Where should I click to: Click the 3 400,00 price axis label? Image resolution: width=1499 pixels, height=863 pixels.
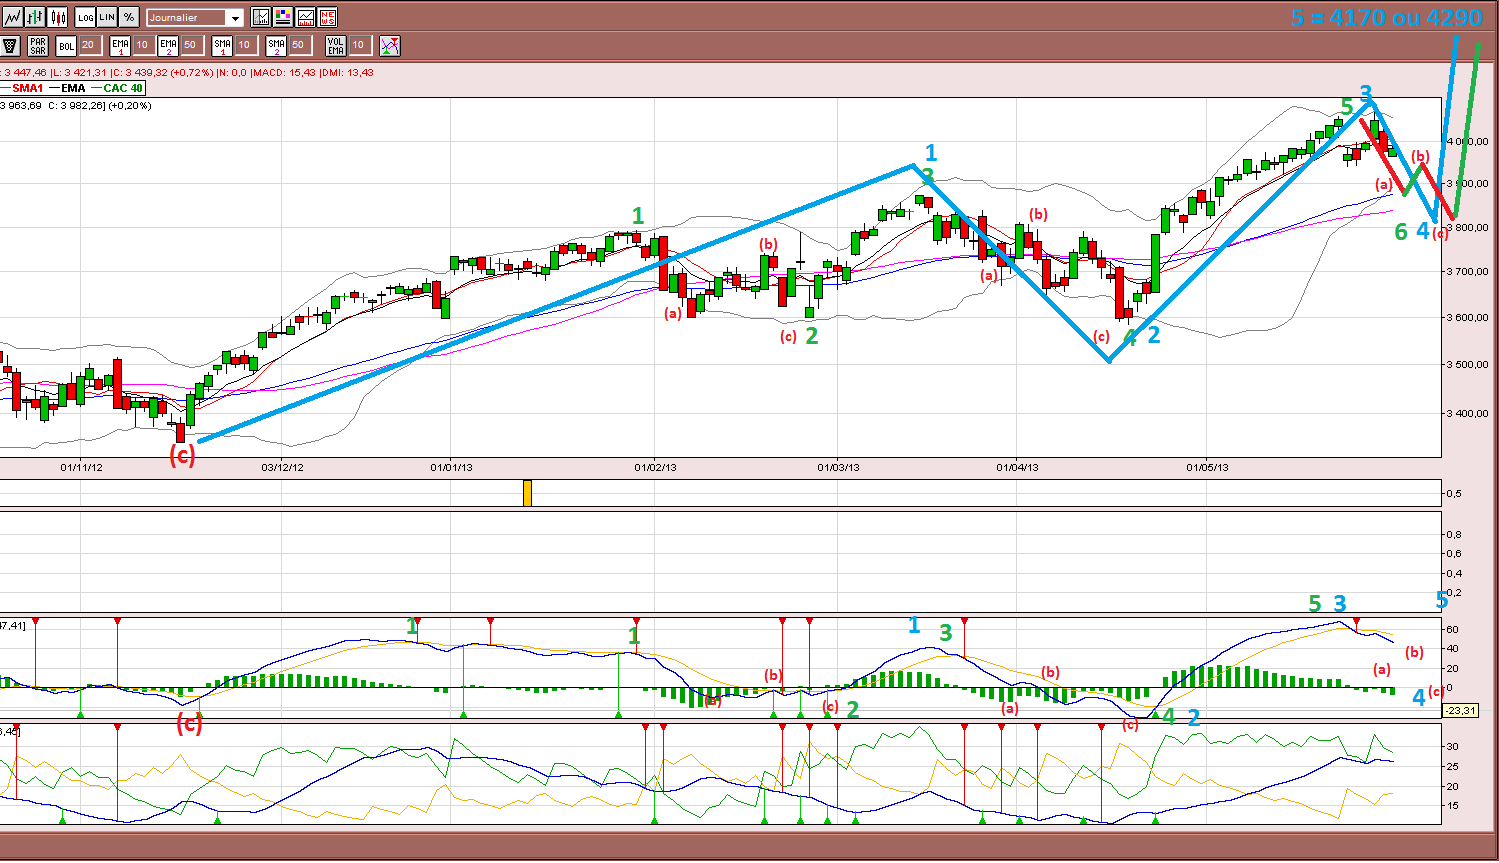1468,413
